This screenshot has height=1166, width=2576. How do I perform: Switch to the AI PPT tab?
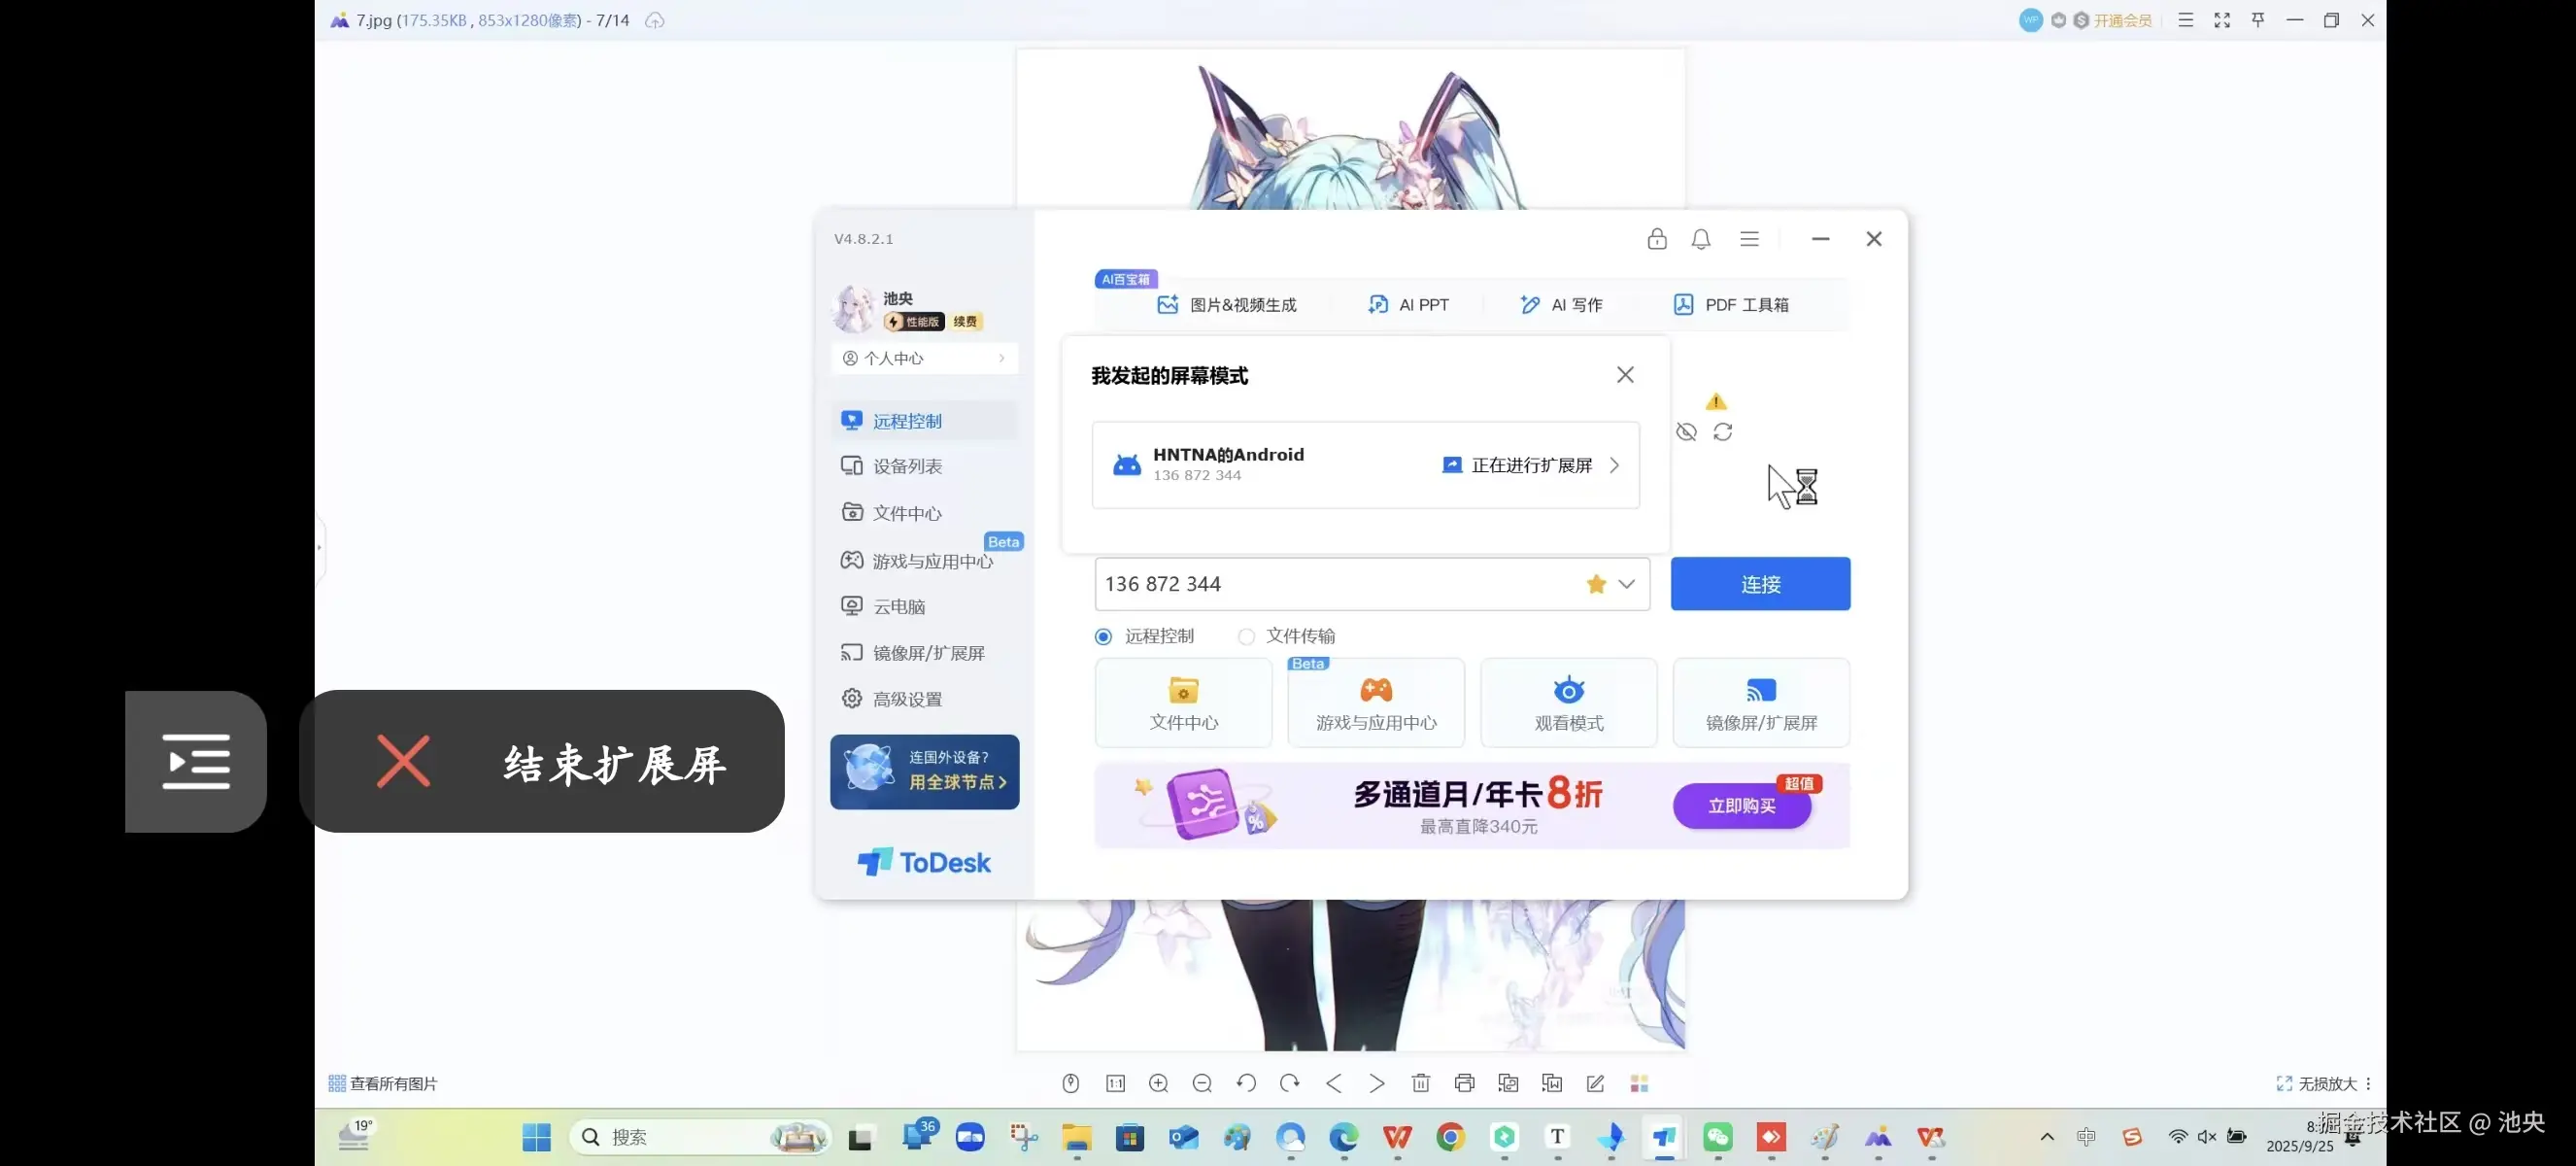point(1410,305)
